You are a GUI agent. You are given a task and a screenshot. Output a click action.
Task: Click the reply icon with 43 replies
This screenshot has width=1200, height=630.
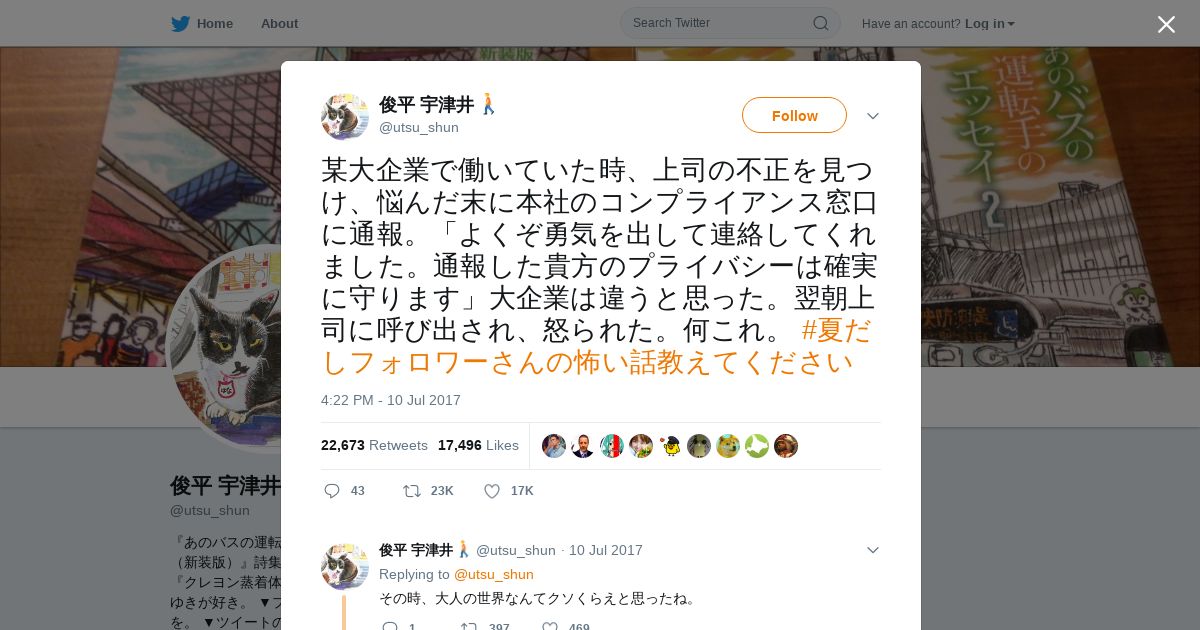pyautogui.click(x=332, y=491)
